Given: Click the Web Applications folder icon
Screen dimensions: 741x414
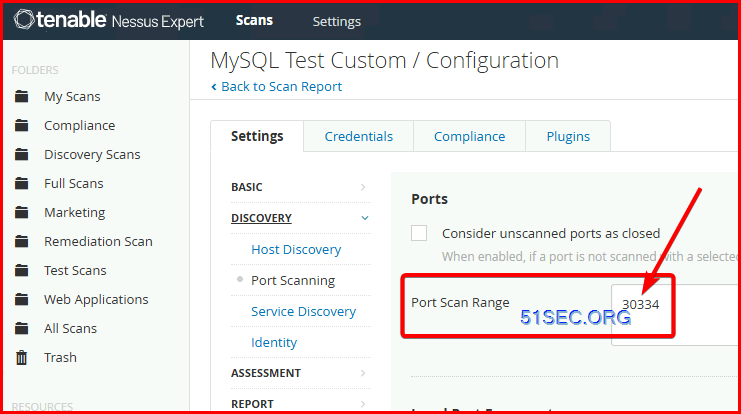Looking at the screenshot, I should 21,300.
